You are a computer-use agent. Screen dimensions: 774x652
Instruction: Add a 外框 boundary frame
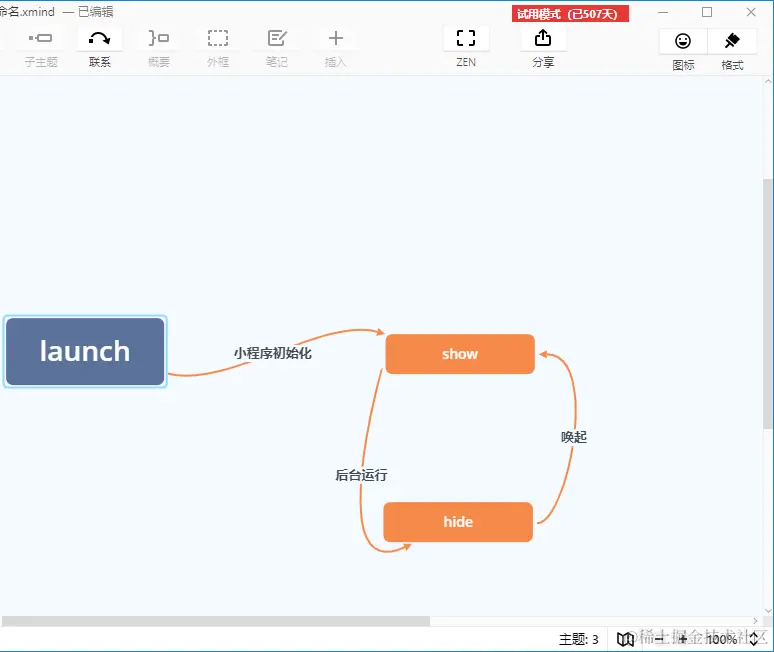(218, 48)
